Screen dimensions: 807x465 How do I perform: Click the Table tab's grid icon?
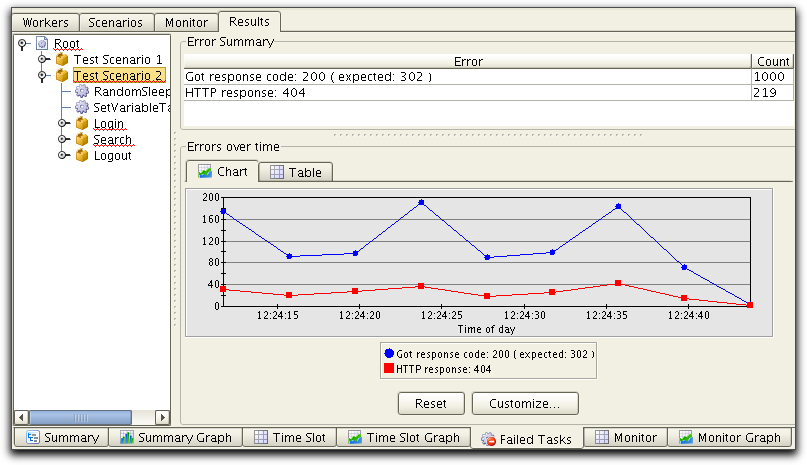tap(277, 172)
